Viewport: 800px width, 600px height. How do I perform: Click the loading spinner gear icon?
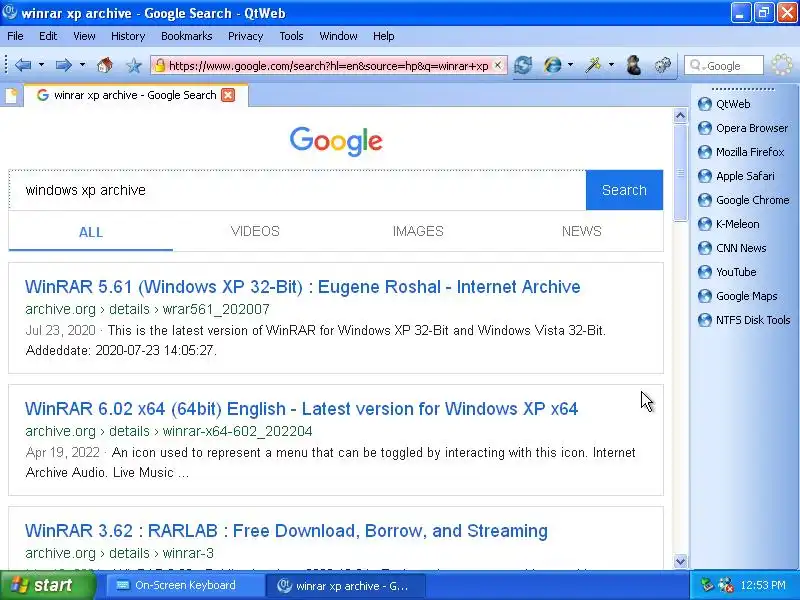(782, 65)
